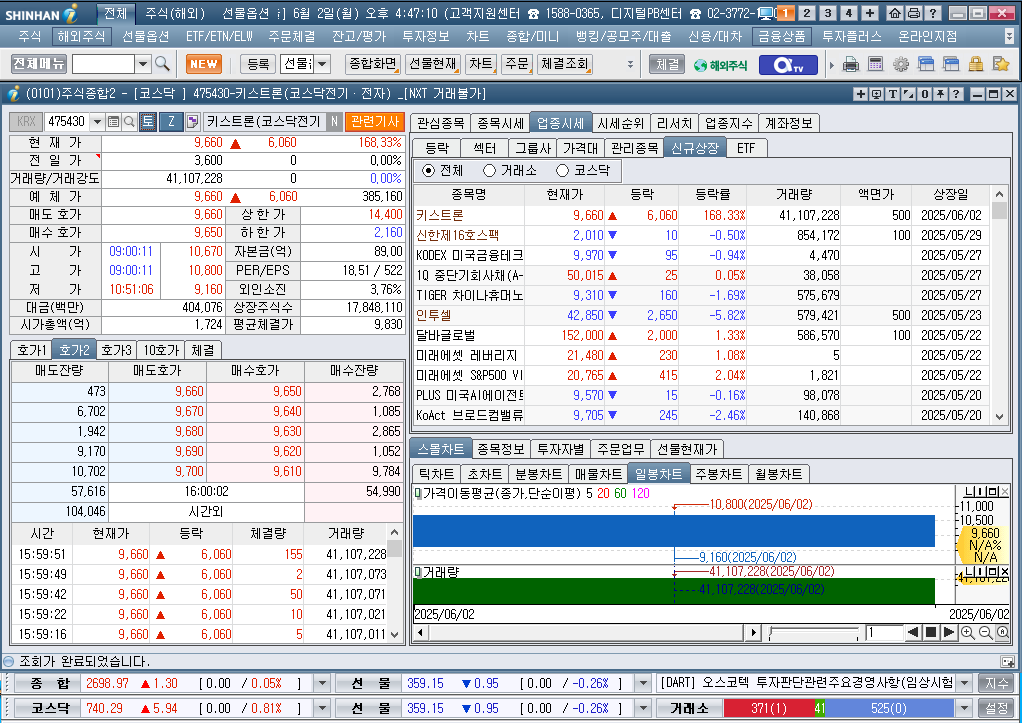Click the 종합화면 toolbar button
Screen dimensions: 1022x723
[x=373, y=64]
